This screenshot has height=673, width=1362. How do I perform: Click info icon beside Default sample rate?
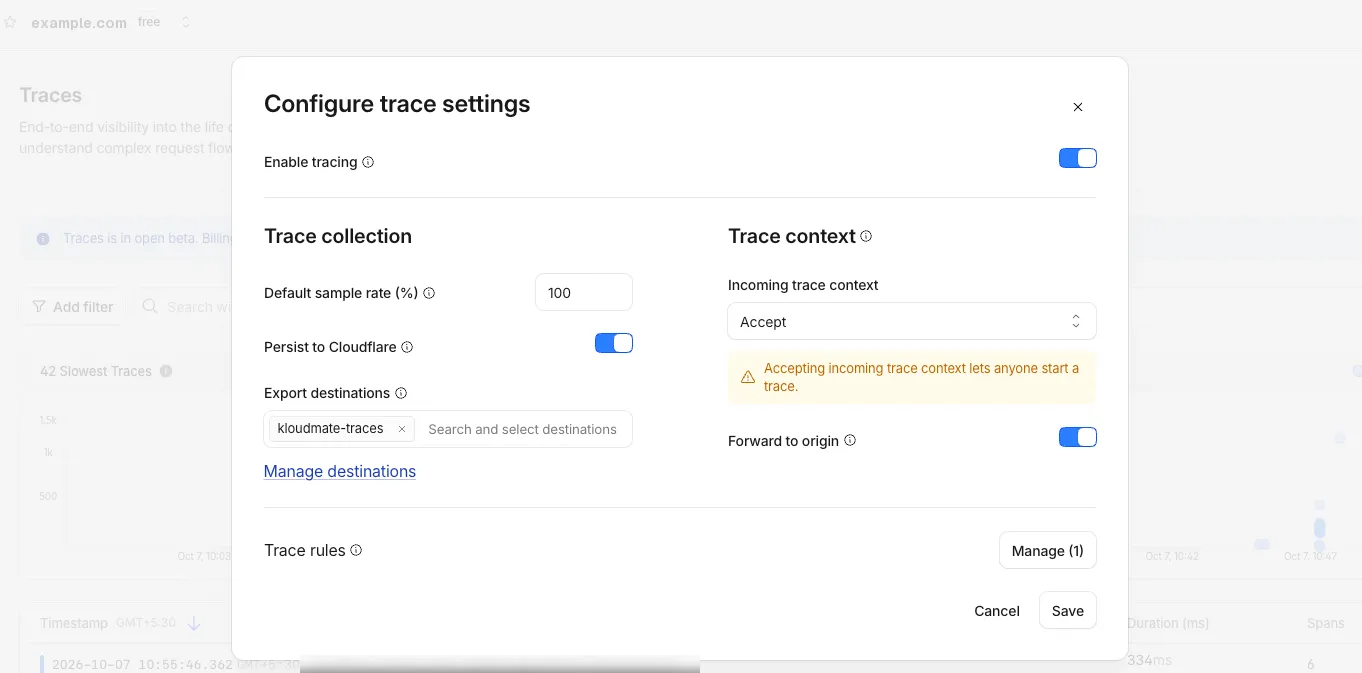[x=429, y=293]
